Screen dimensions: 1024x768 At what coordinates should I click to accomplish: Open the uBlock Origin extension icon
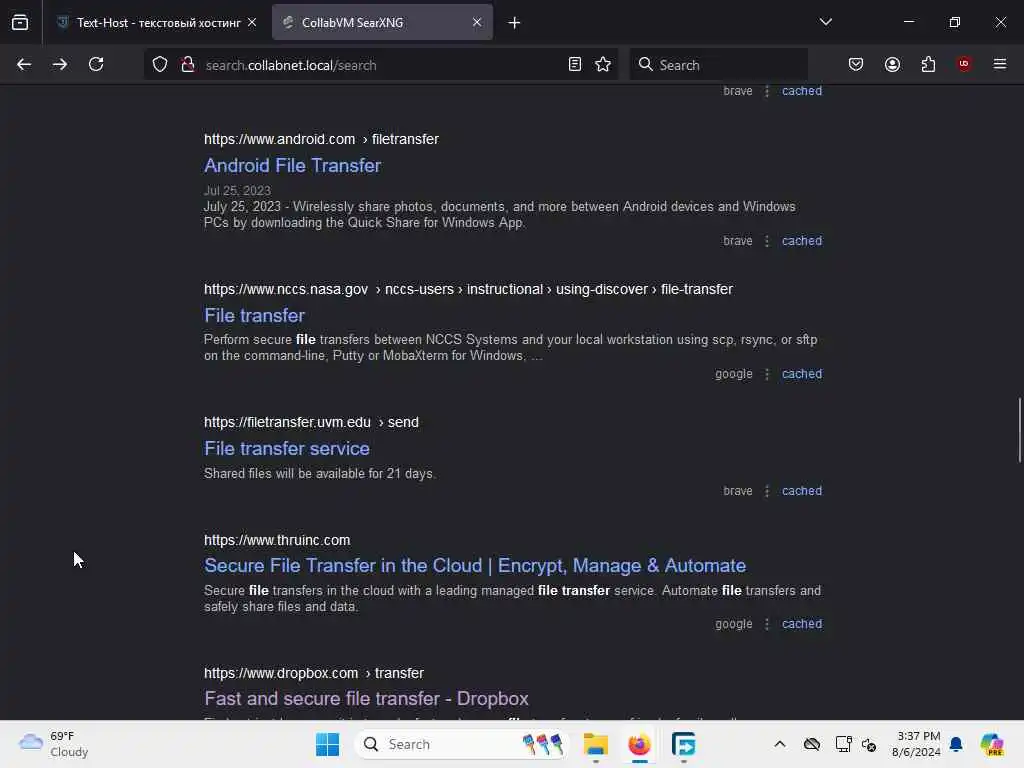coord(964,64)
